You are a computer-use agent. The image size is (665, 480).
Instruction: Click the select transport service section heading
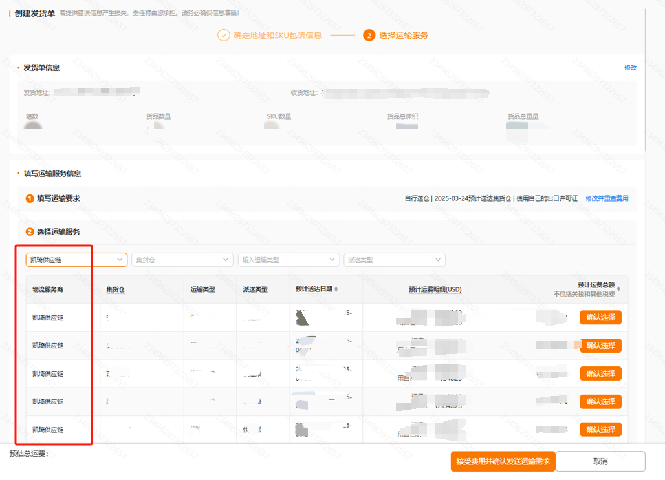coord(59,232)
